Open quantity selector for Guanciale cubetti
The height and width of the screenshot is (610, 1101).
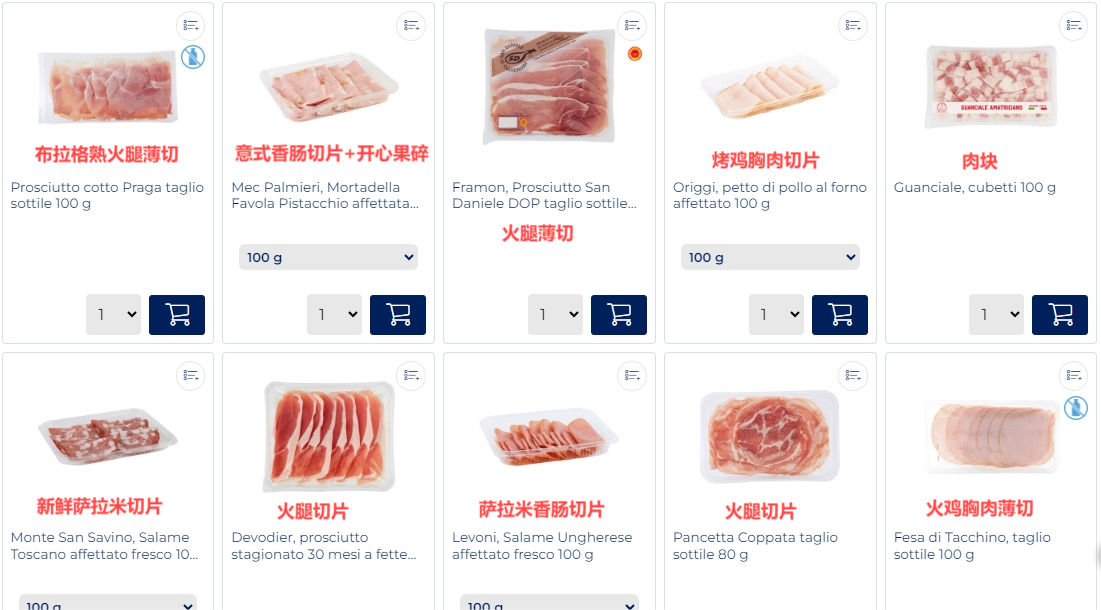(x=996, y=314)
